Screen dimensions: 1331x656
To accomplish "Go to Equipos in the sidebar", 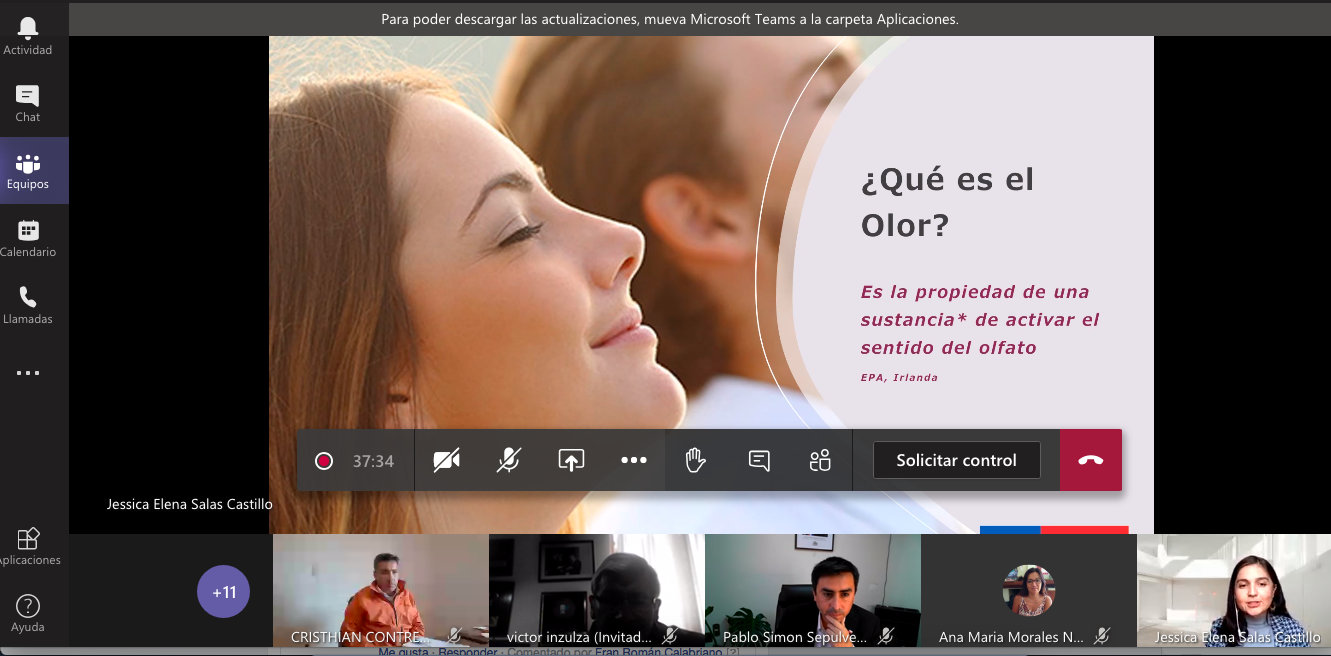I will pos(28,171).
